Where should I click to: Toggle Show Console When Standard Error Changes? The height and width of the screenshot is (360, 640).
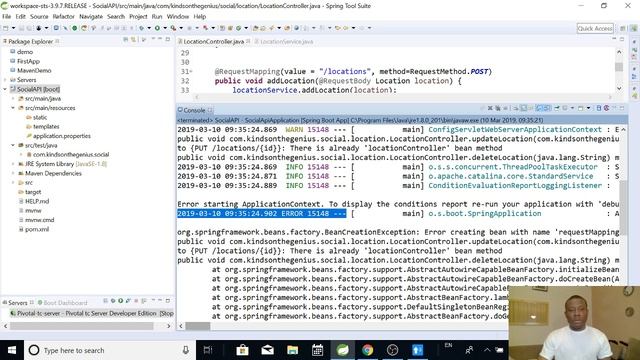(x=547, y=108)
